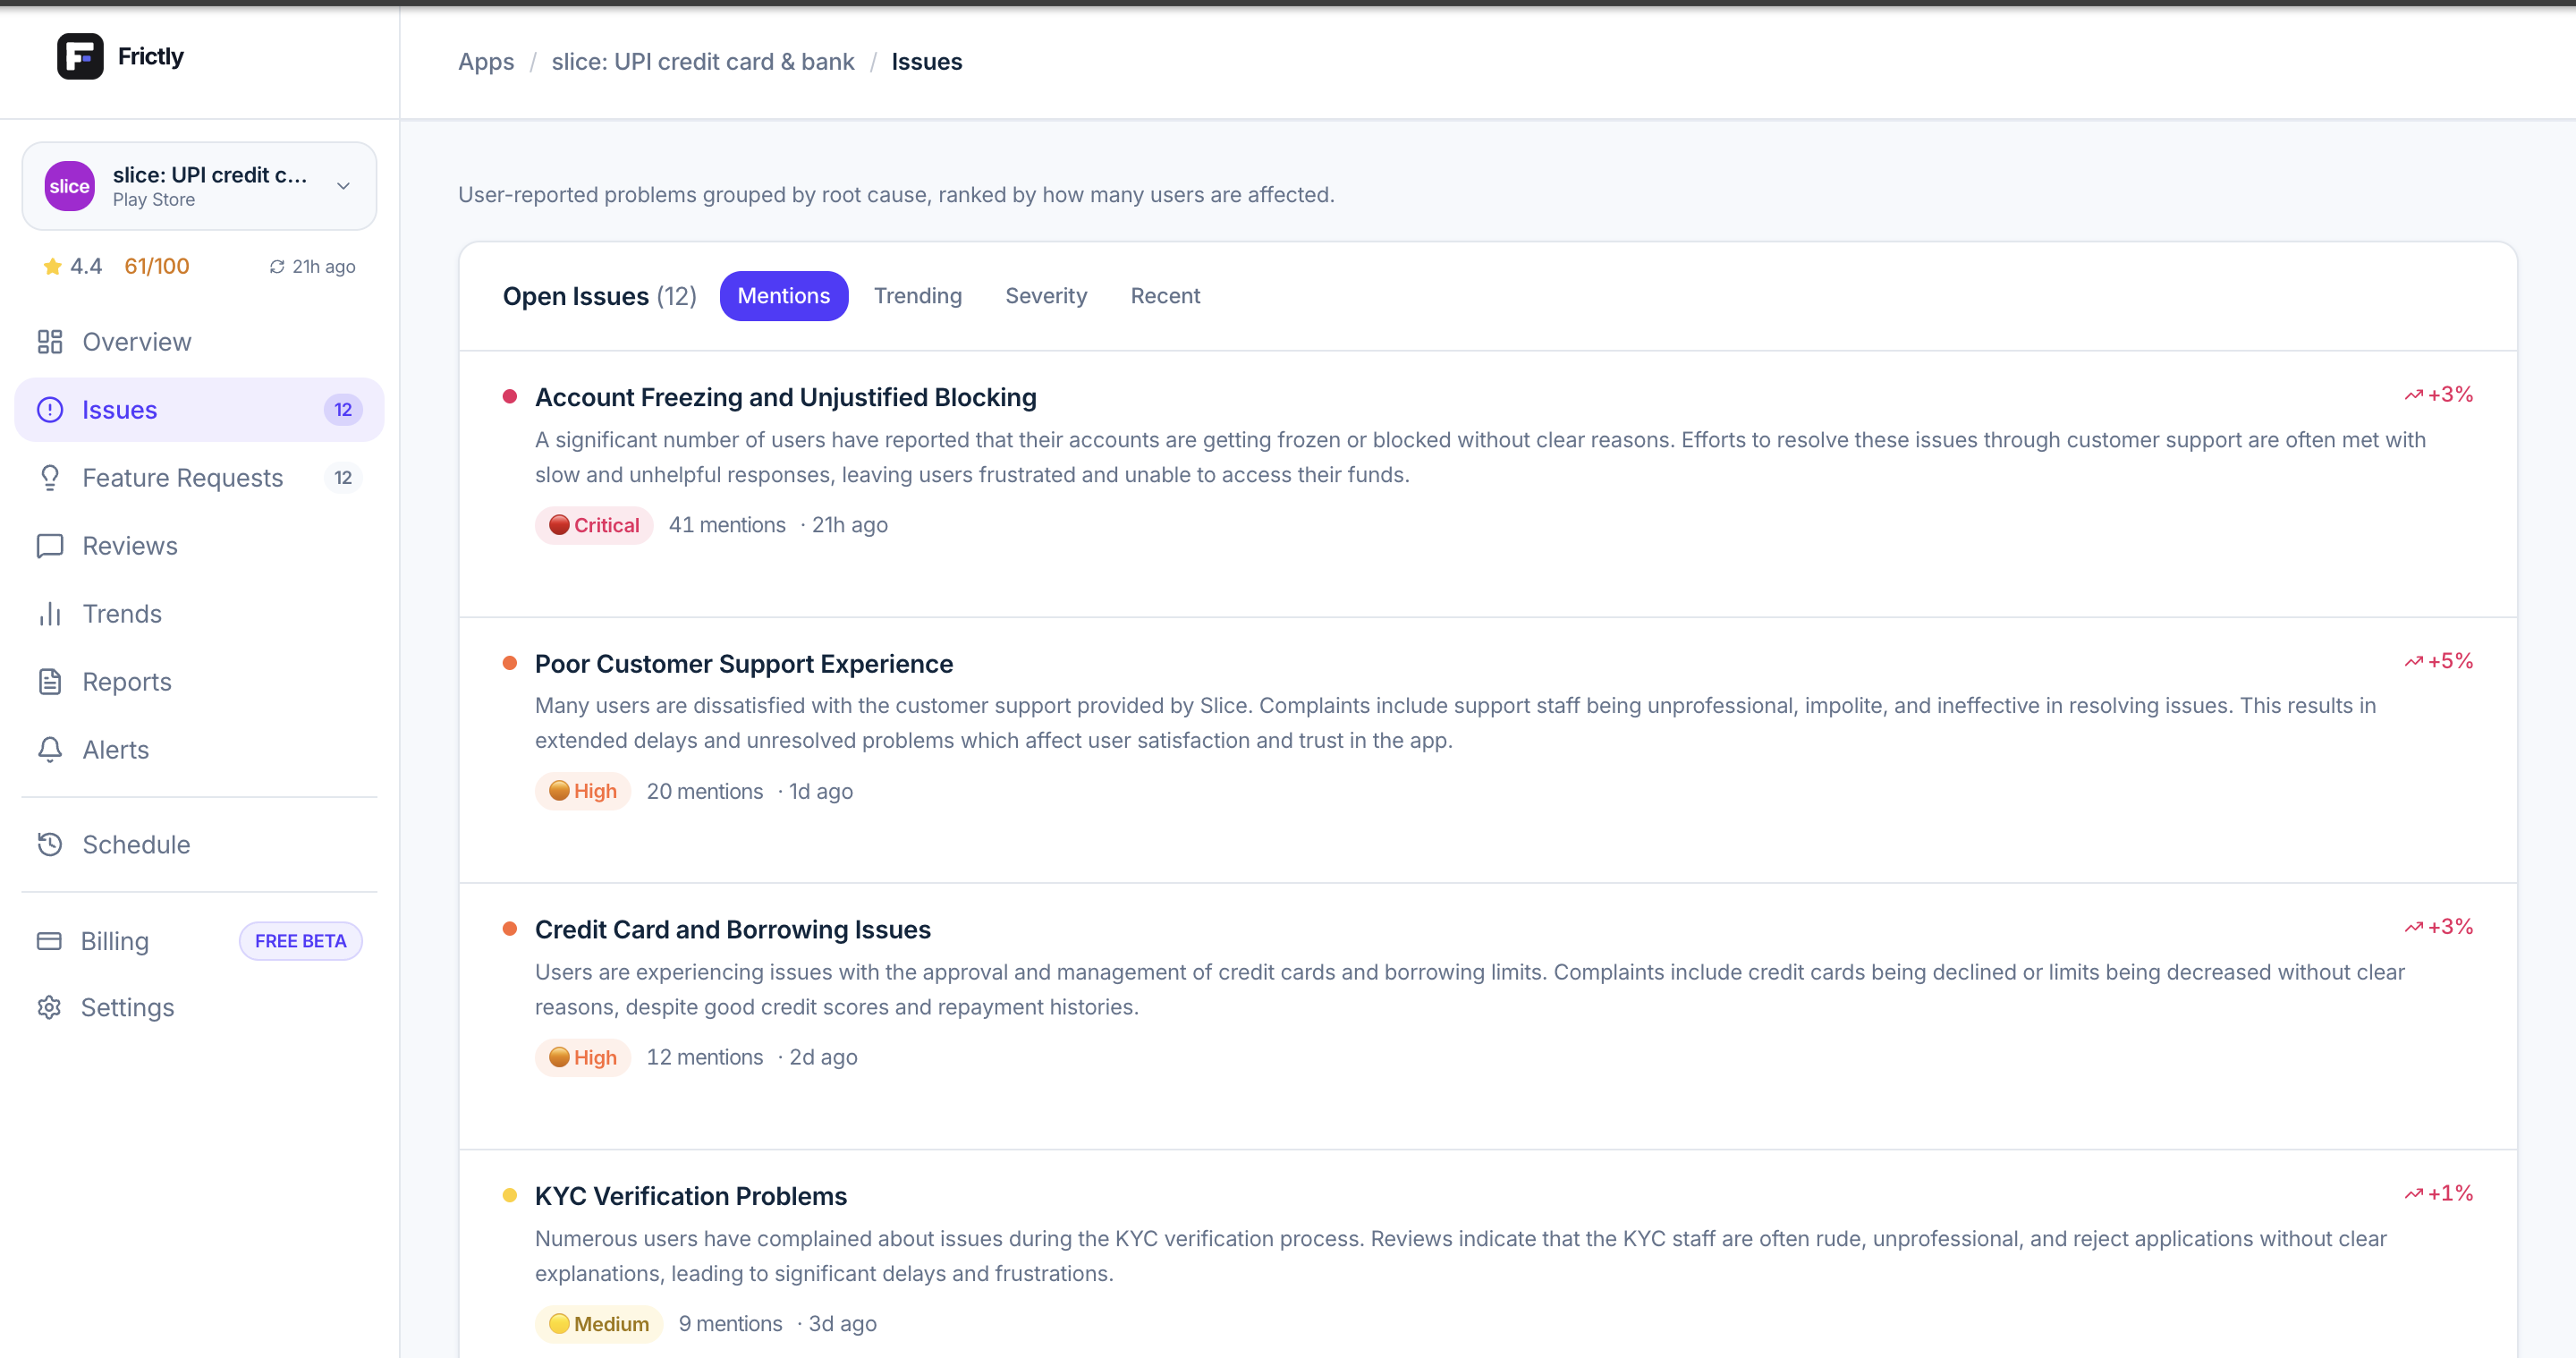Open KYC Verification Problems issue
Viewport: 2576px width, 1358px height.
point(691,1196)
